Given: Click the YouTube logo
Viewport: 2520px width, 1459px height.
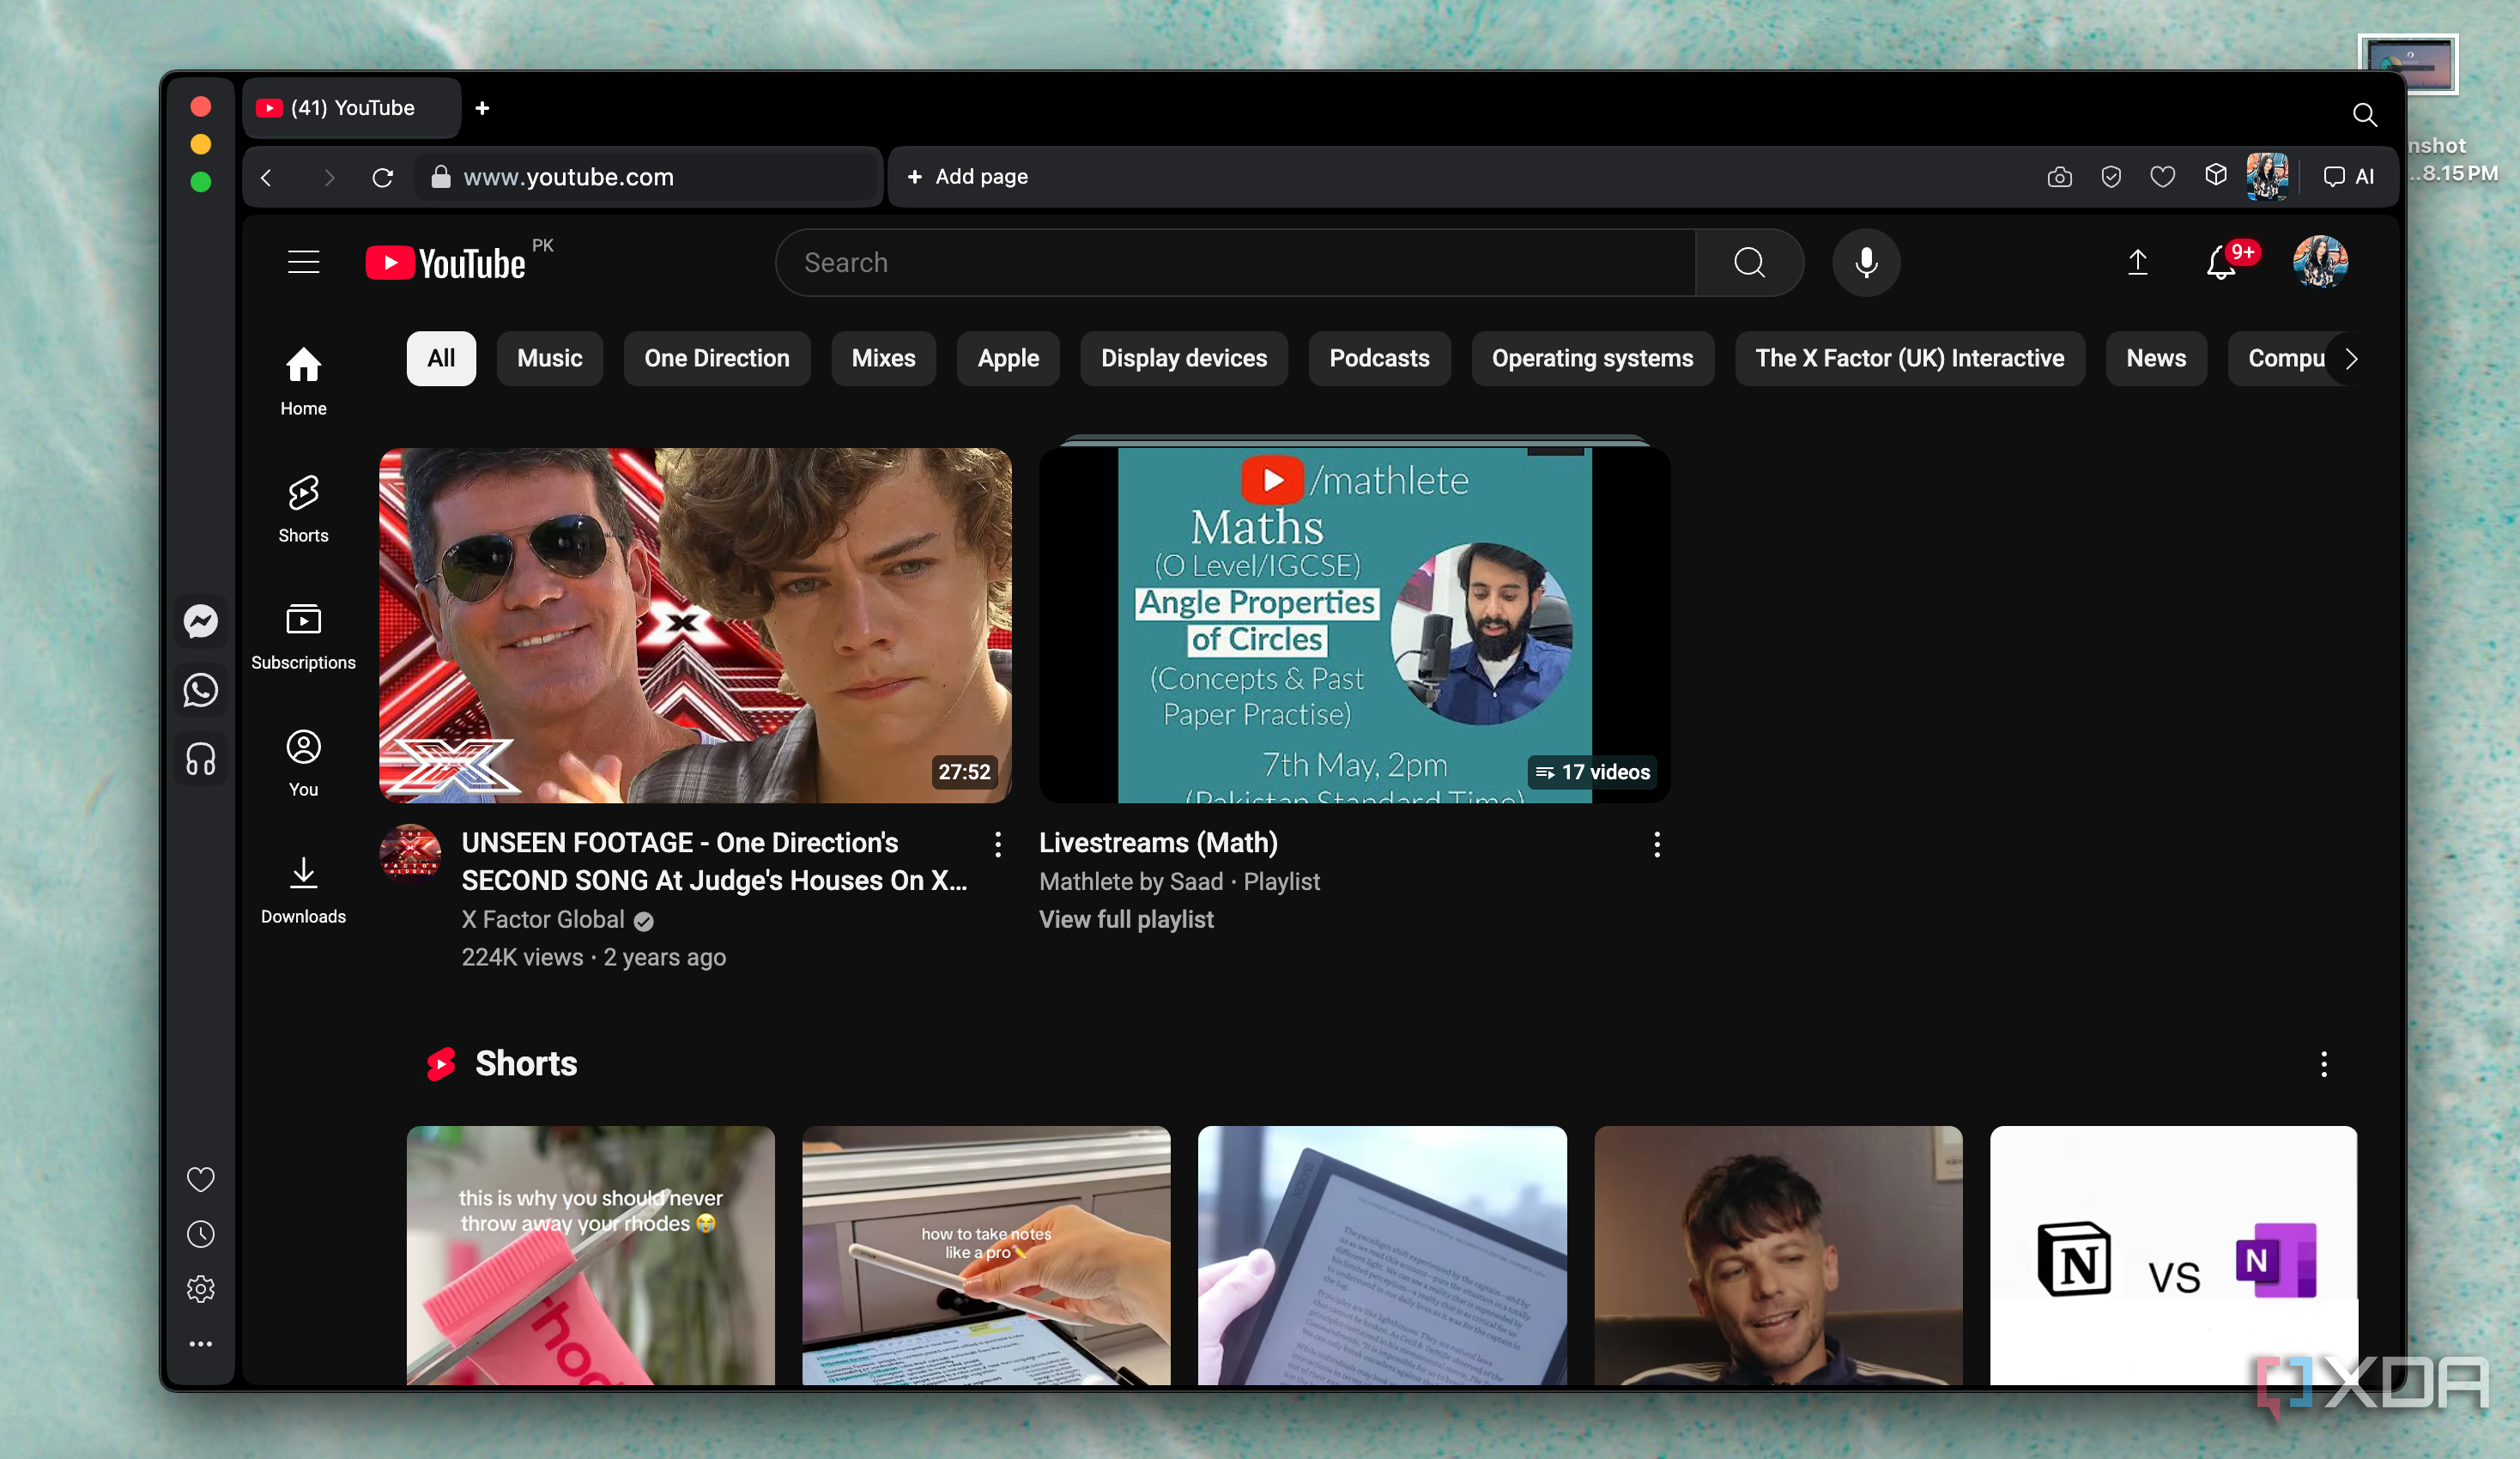Looking at the screenshot, I should [x=445, y=263].
